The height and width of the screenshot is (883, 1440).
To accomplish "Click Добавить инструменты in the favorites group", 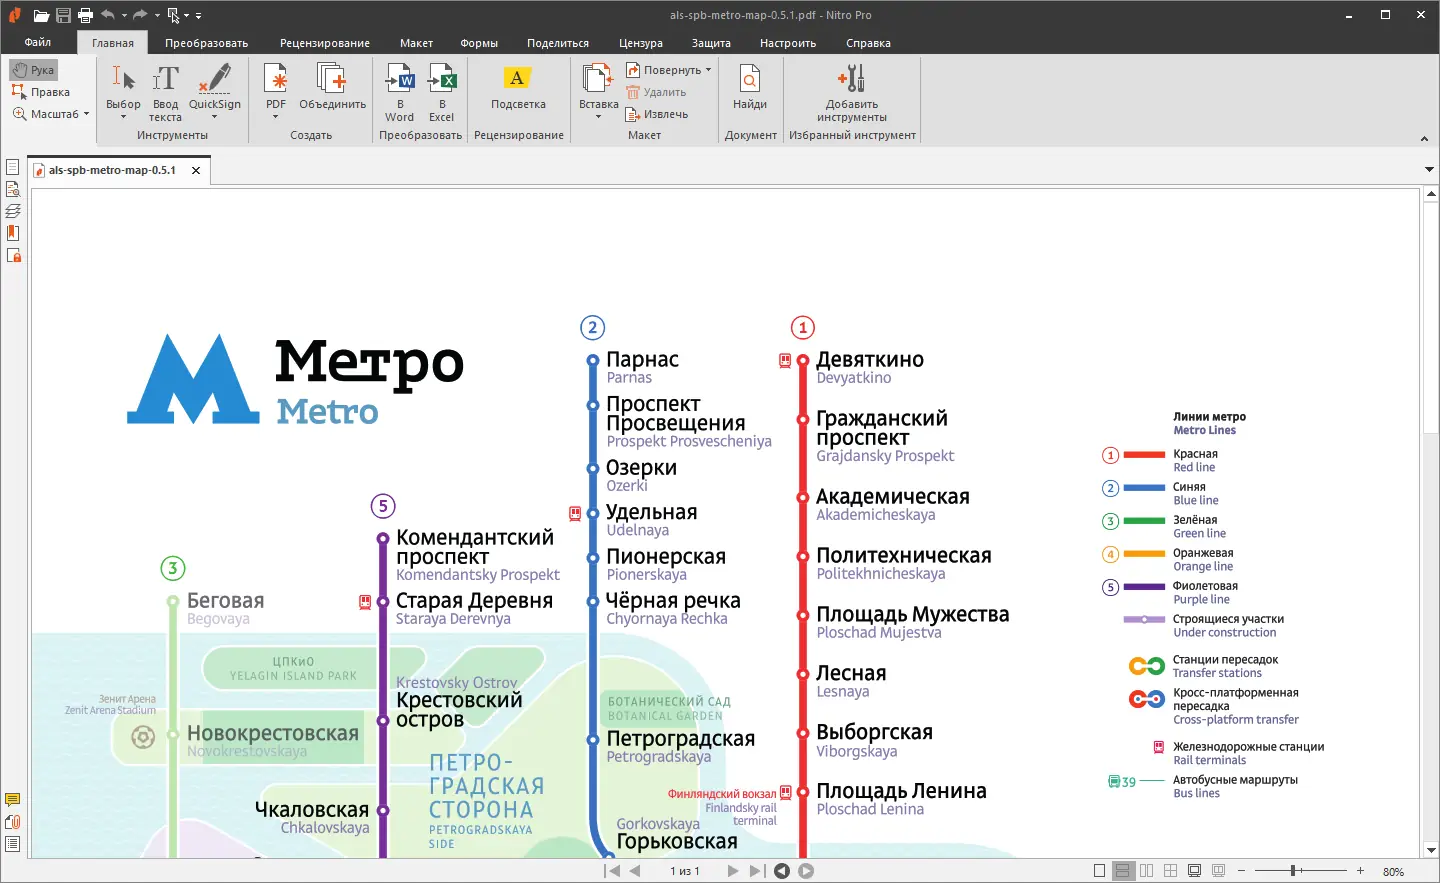I will [x=851, y=90].
